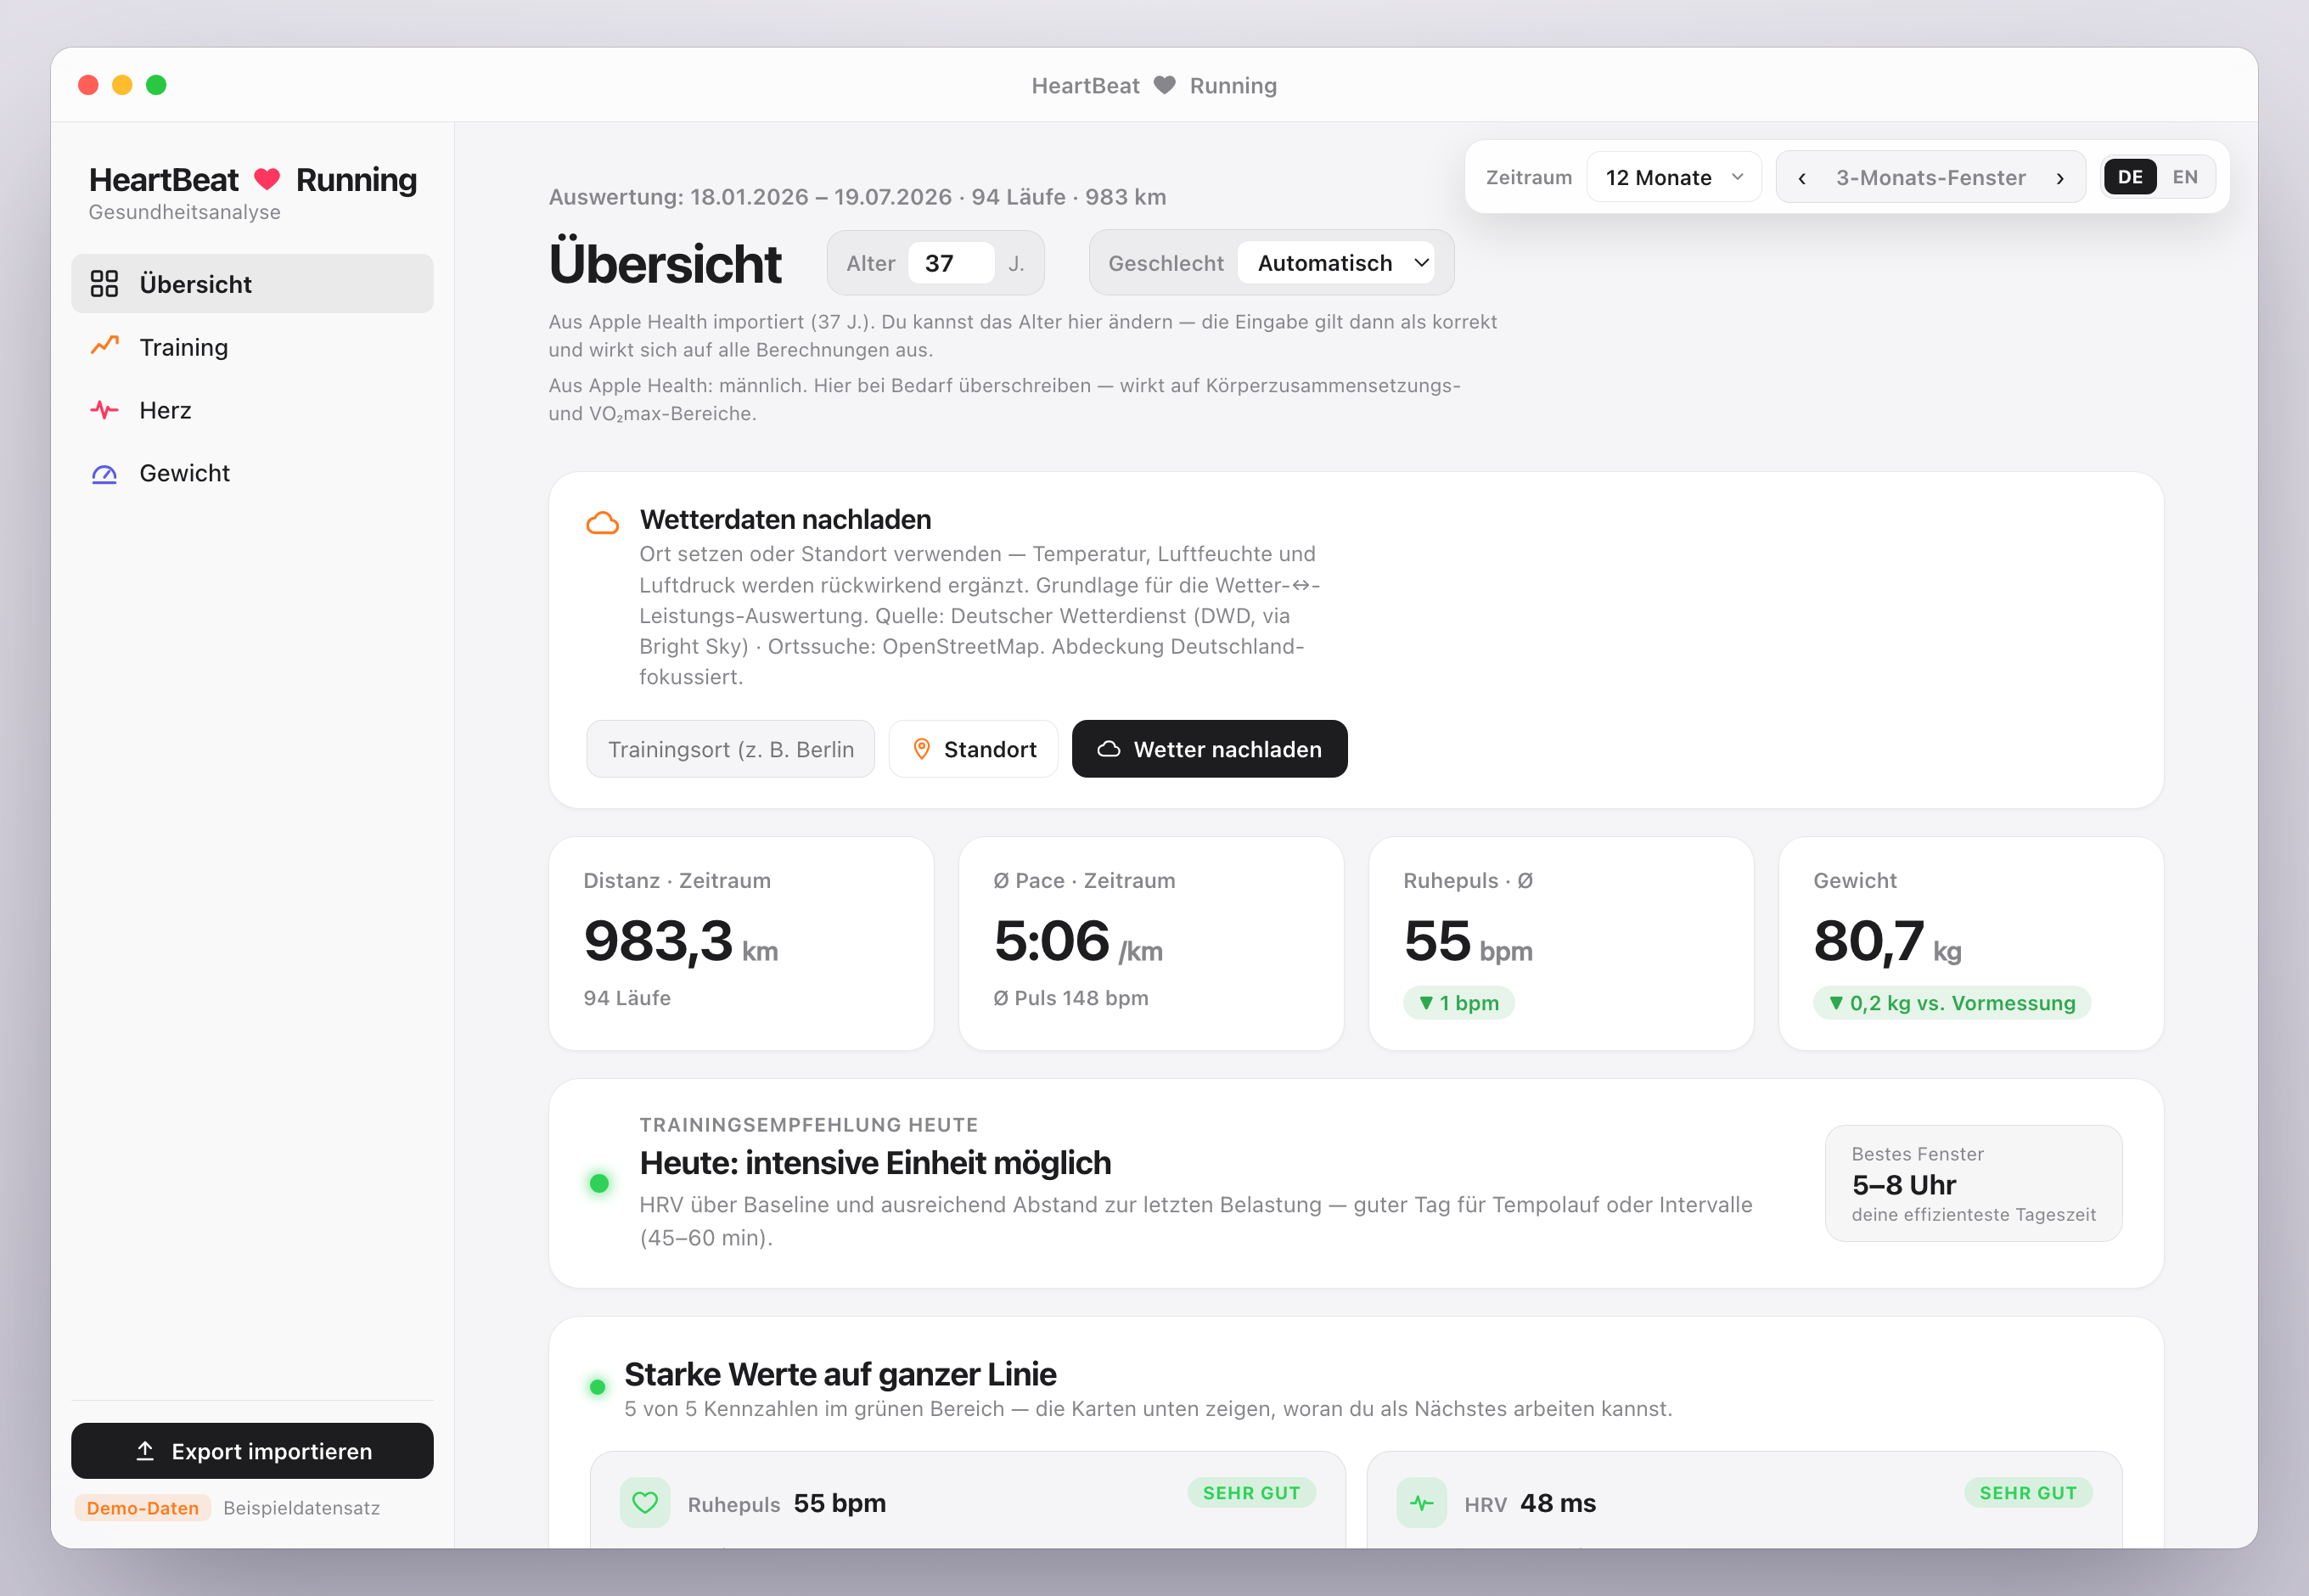Viewport: 2309px width, 1596px height.
Task: Switch language to DE
Action: (2130, 177)
